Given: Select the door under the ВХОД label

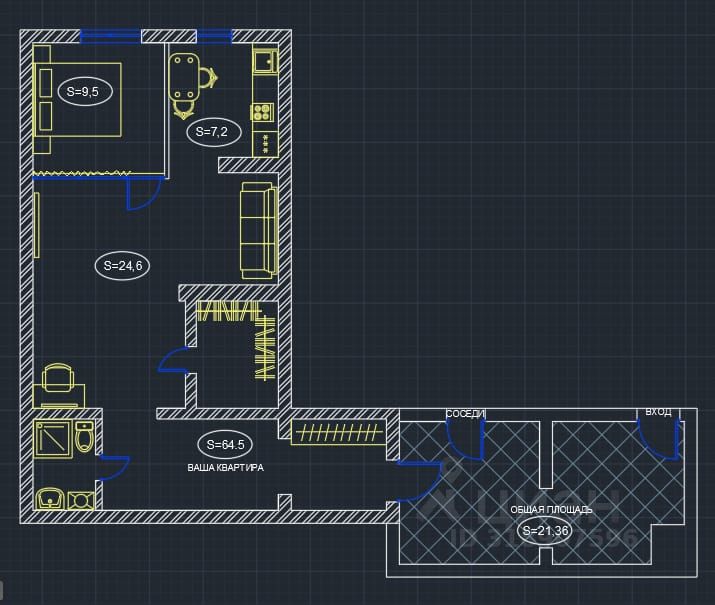Looking at the screenshot, I should coord(660,440).
